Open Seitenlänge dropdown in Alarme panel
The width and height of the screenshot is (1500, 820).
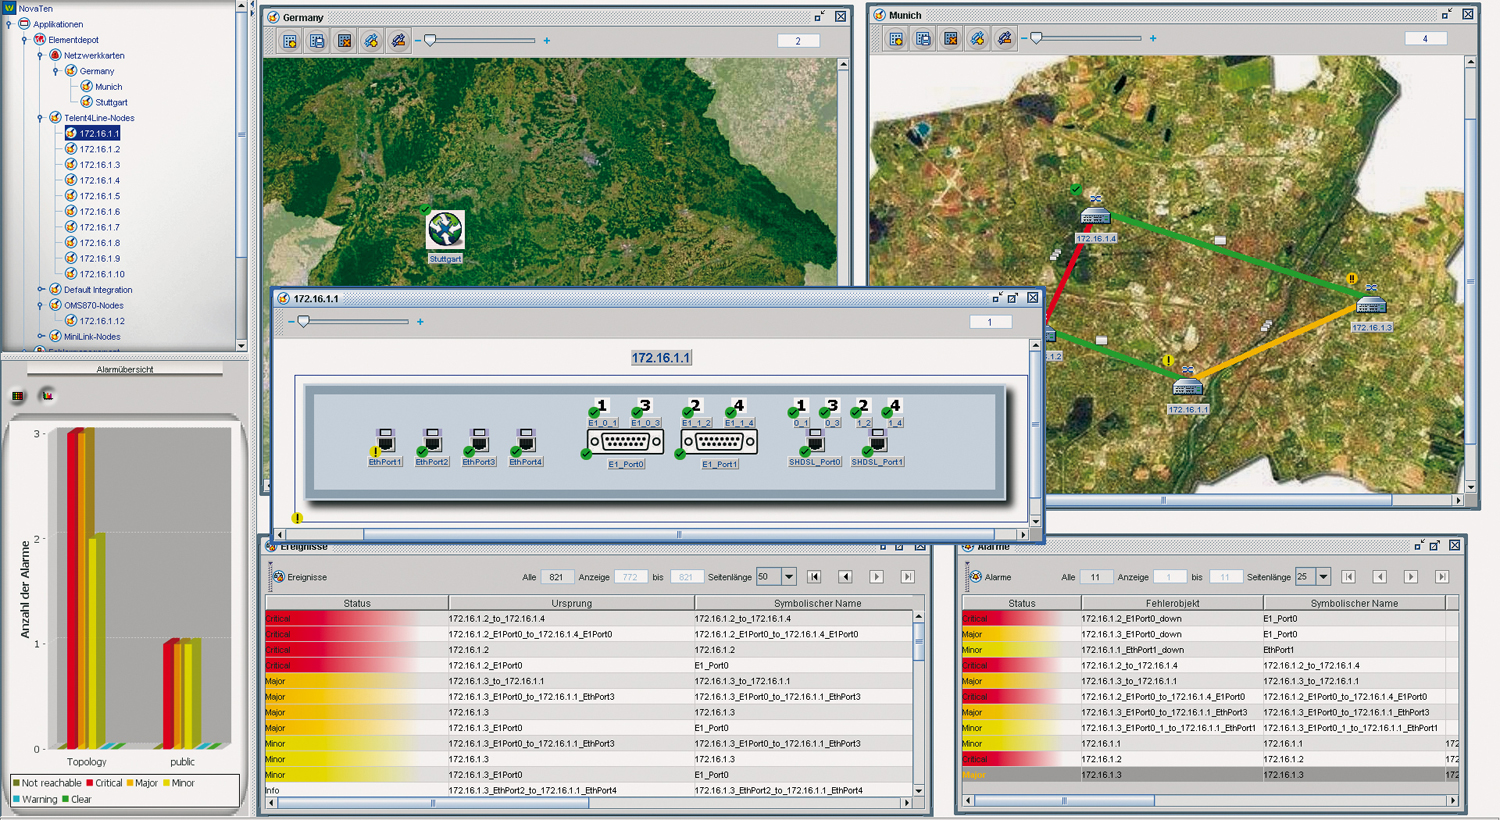(x=1323, y=577)
